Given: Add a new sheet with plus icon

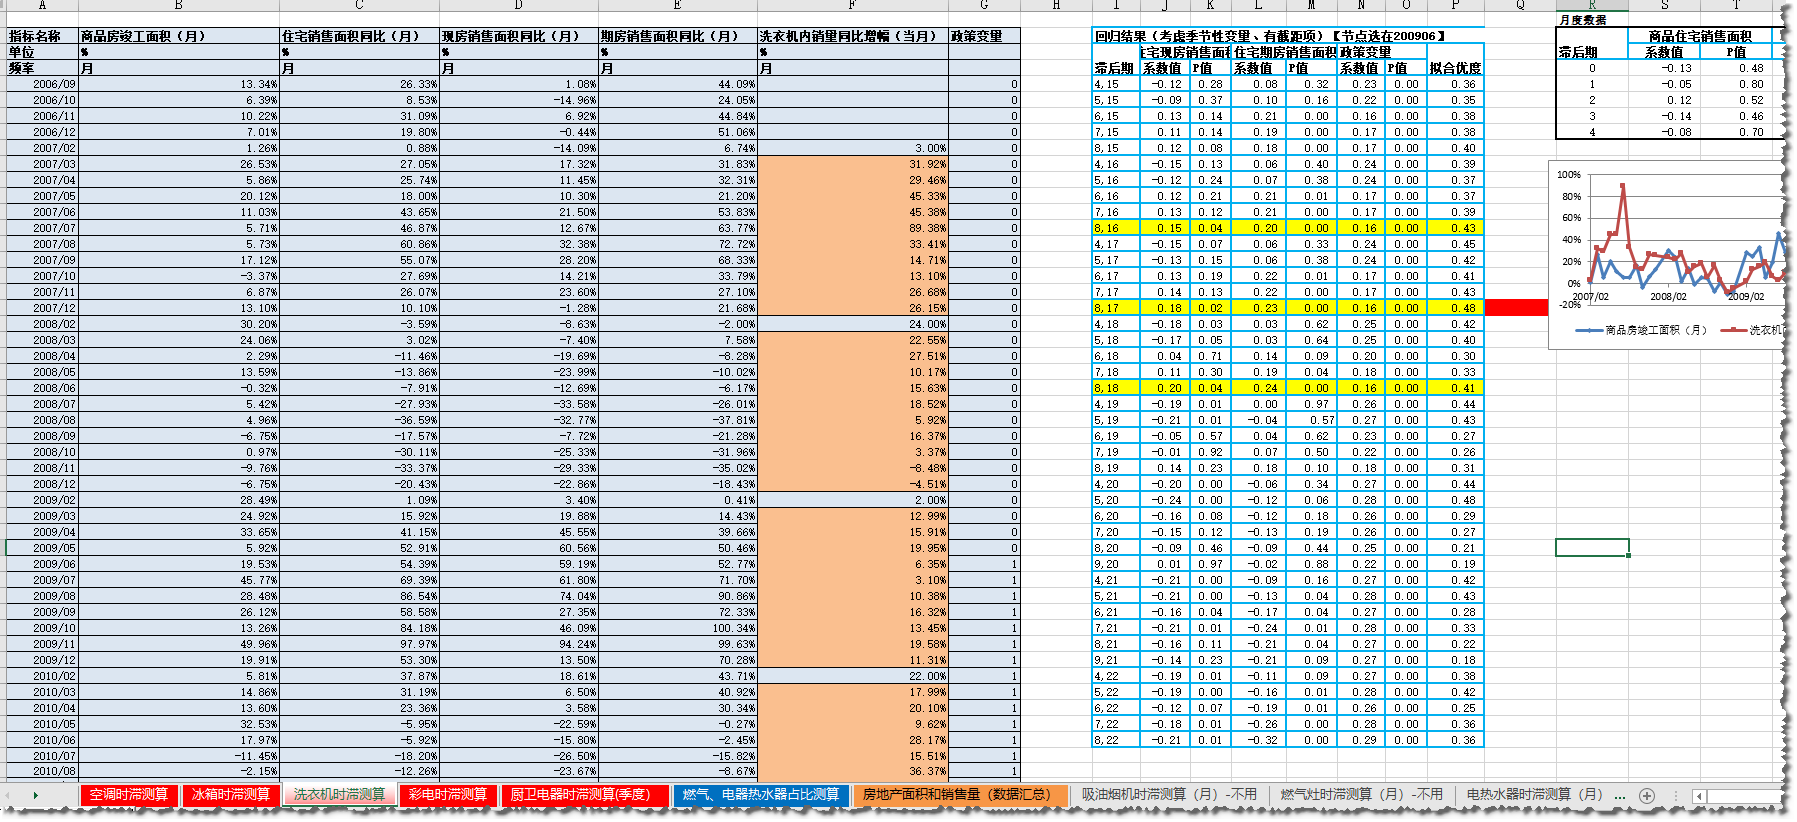Looking at the screenshot, I should coord(1647,795).
